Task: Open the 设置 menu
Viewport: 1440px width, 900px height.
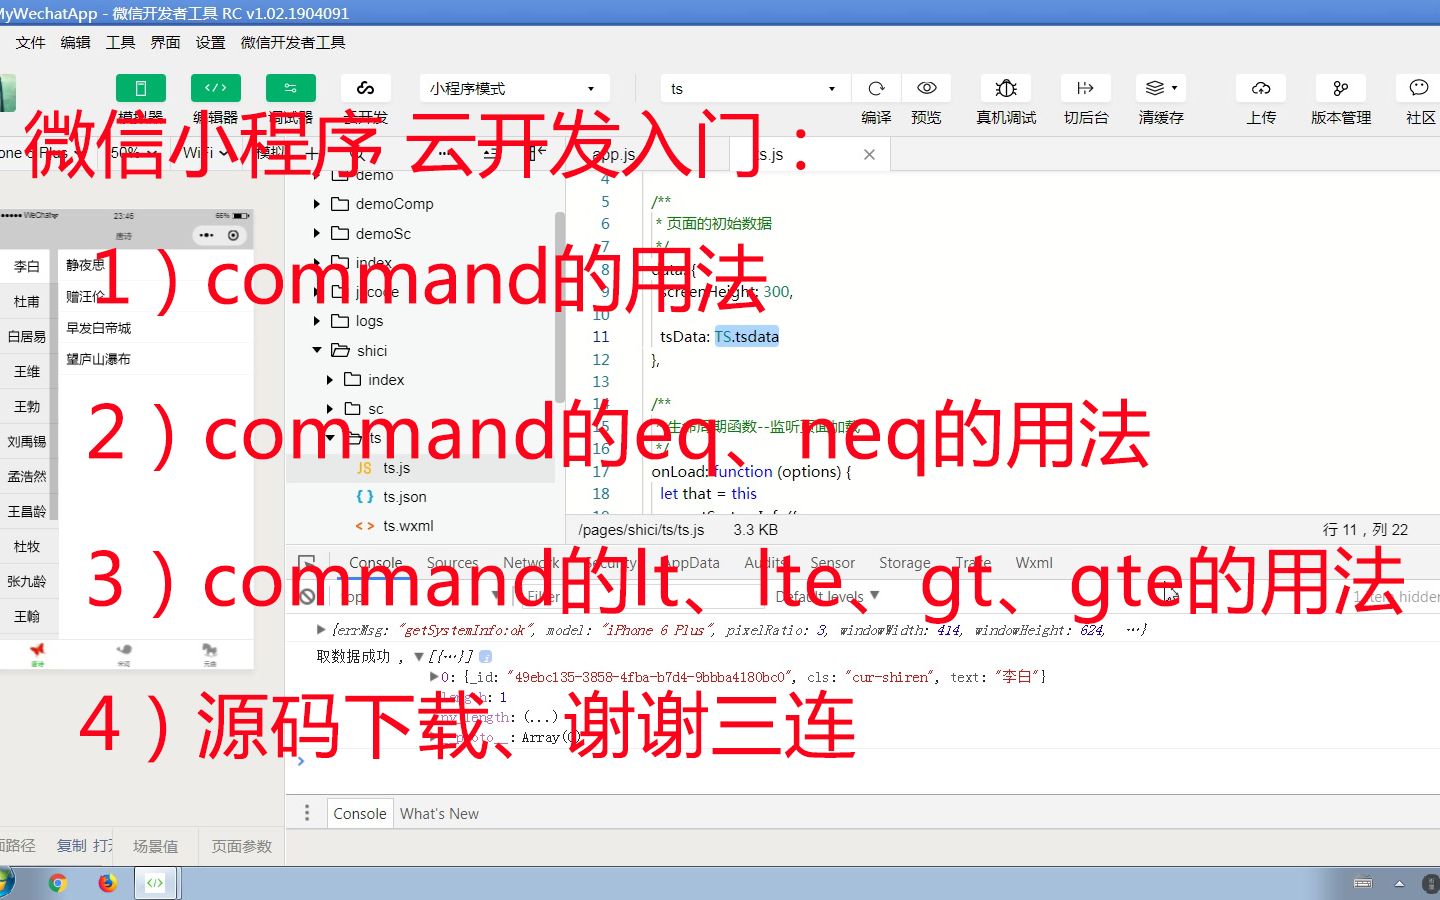Action: click(x=210, y=42)
